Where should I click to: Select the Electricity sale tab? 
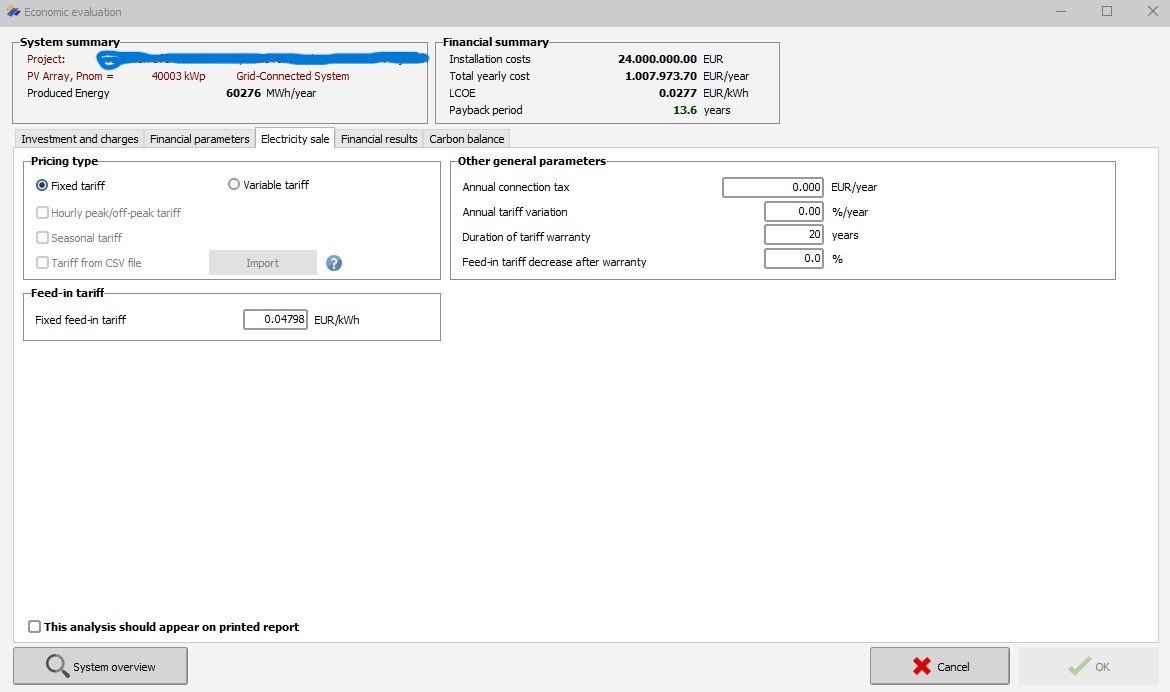[295, 139]
